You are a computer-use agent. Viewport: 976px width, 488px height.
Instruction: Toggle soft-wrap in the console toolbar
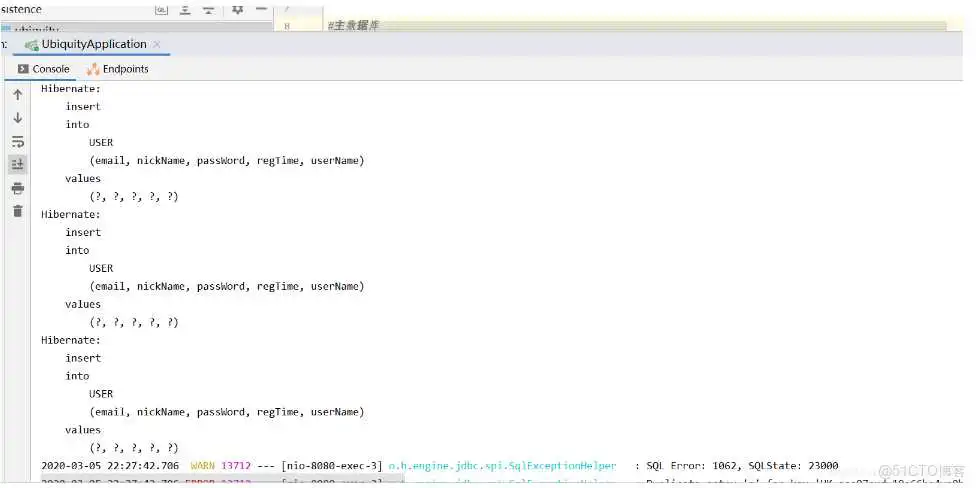(17, 141)
